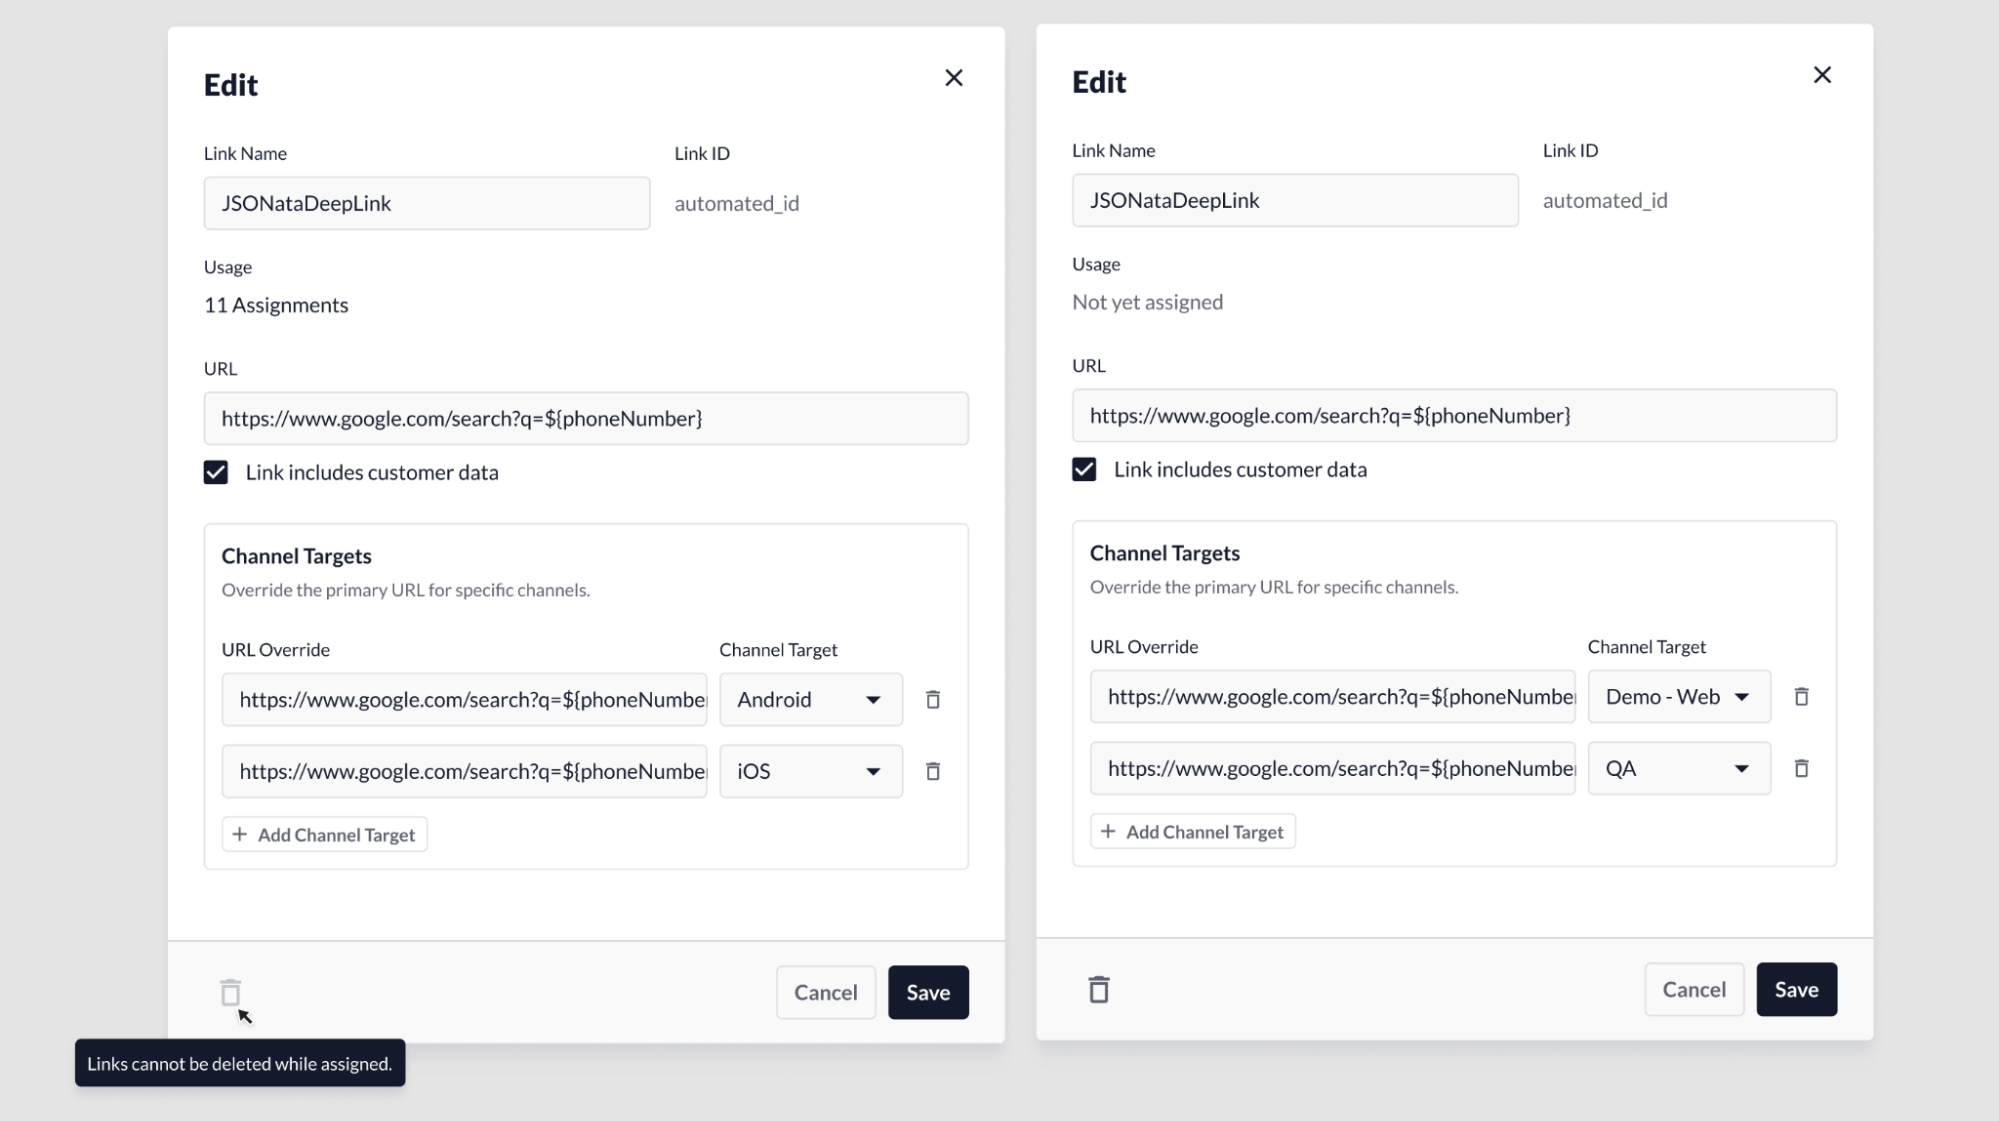The image size is (1999, 1121).
Task: Add Channel Target in right dialog
Action: point(1193,832)
